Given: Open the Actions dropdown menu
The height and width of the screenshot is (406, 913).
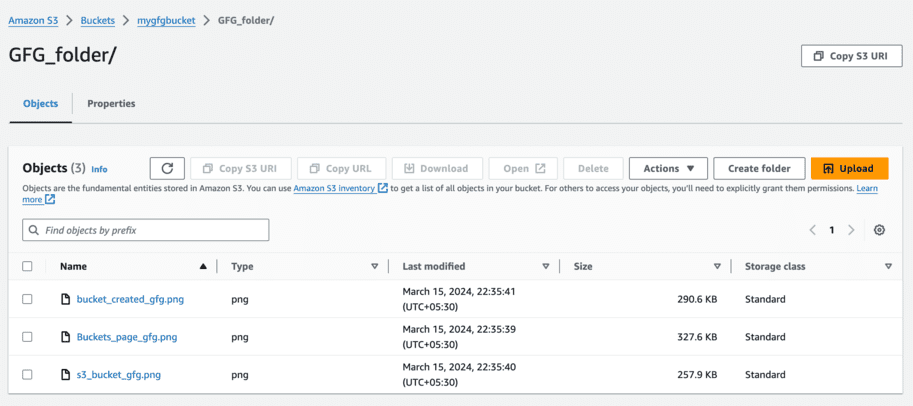Looking at the screenshot, I should pos(668,169).
